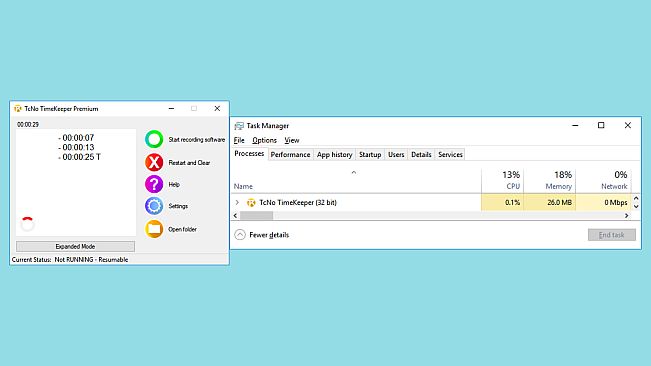Click the 00:00:13 time entry
Screen dimensions: 651x366
click(x=76, y=147)
